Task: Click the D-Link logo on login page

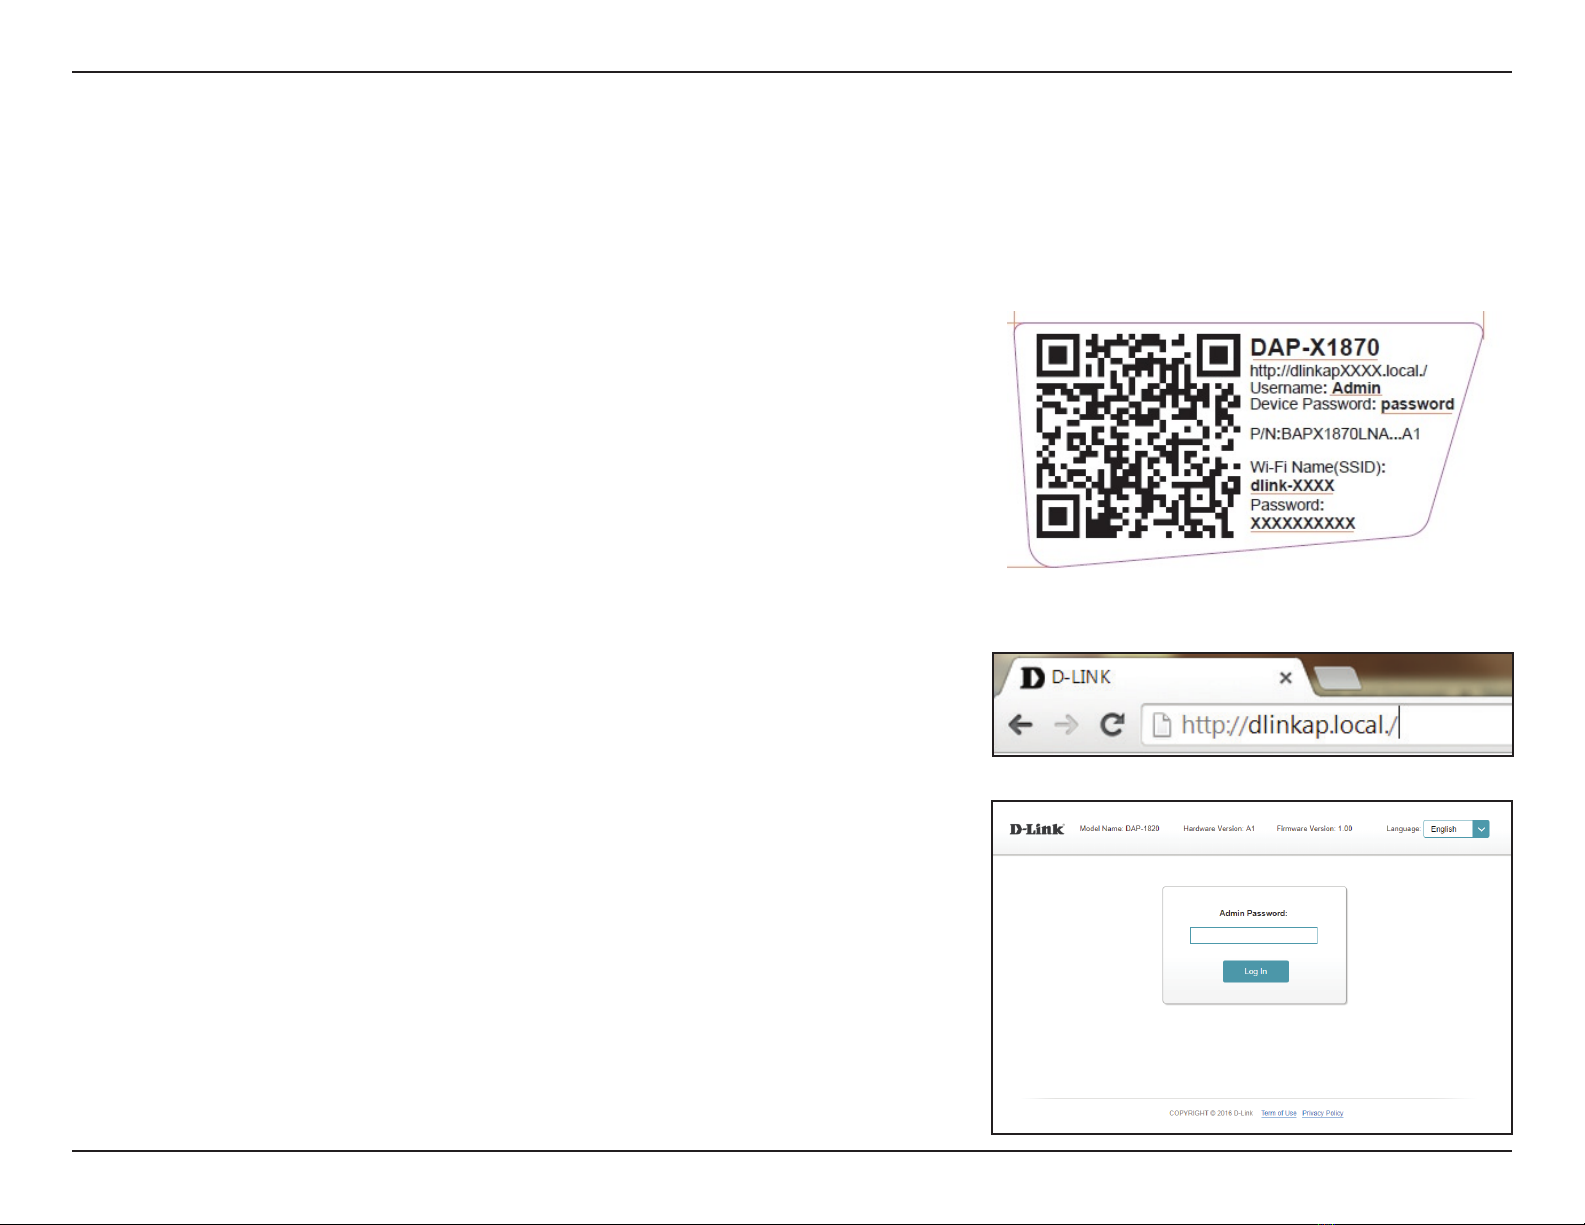Action: [x=1037, y=829]
